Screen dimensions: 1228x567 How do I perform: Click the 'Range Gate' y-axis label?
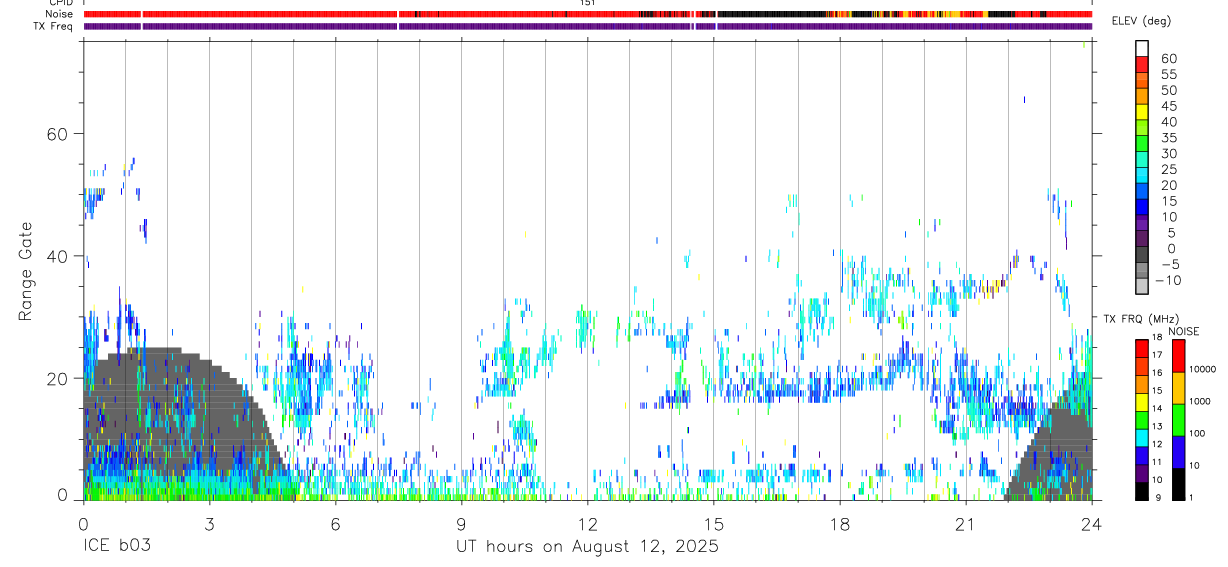pyautogui.click(x=25, y=271)
